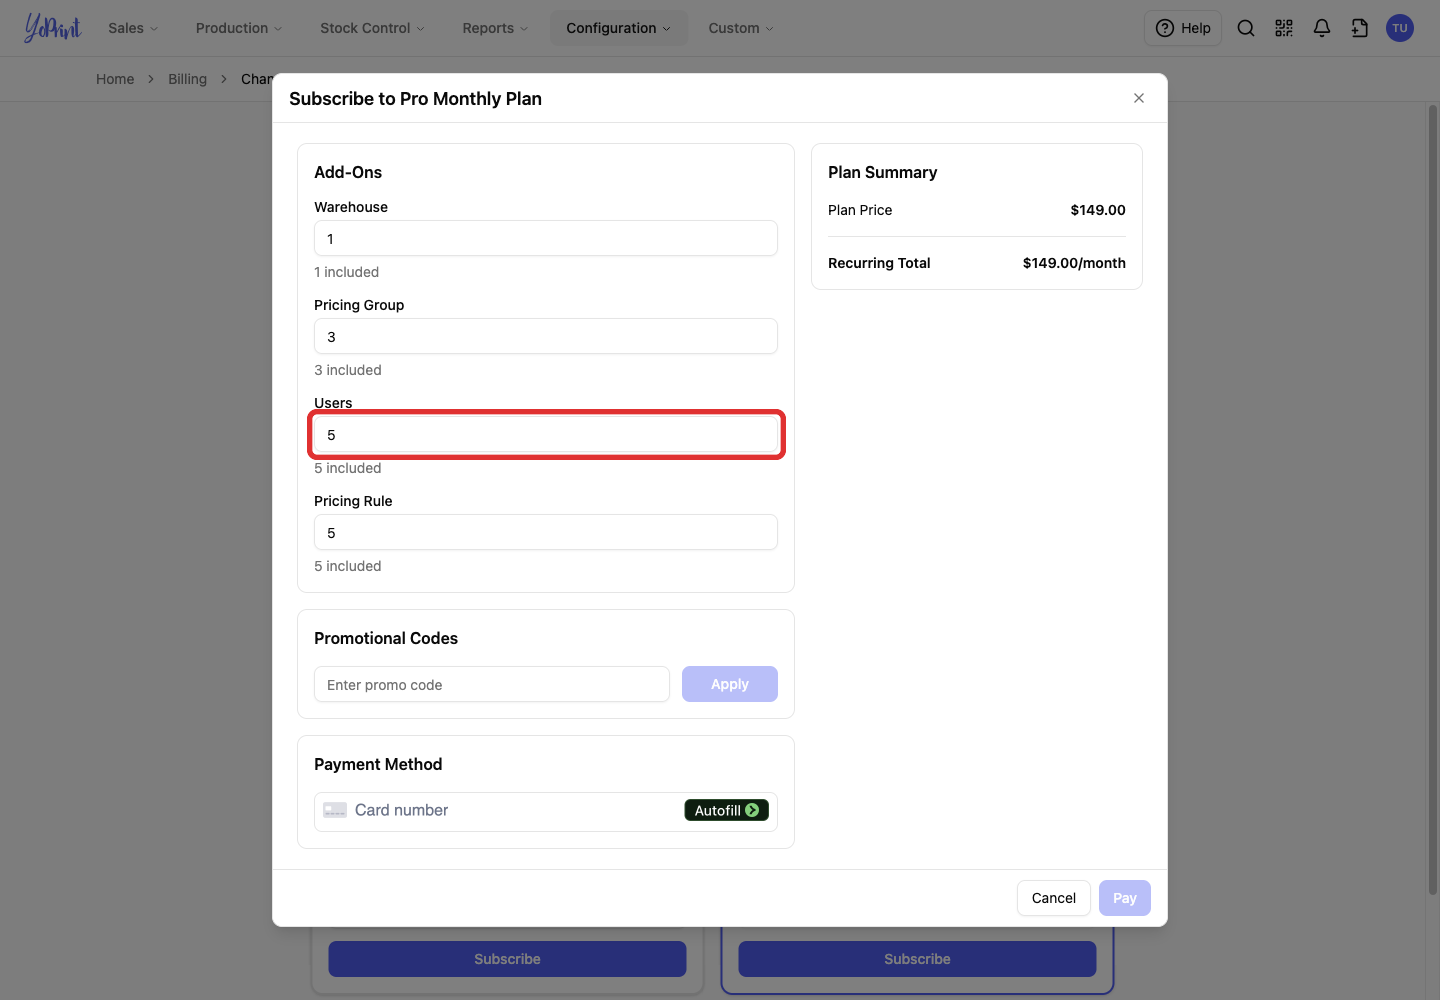Open the Sales menu
1440x1000 pixels.
click(x=133, y=28)
